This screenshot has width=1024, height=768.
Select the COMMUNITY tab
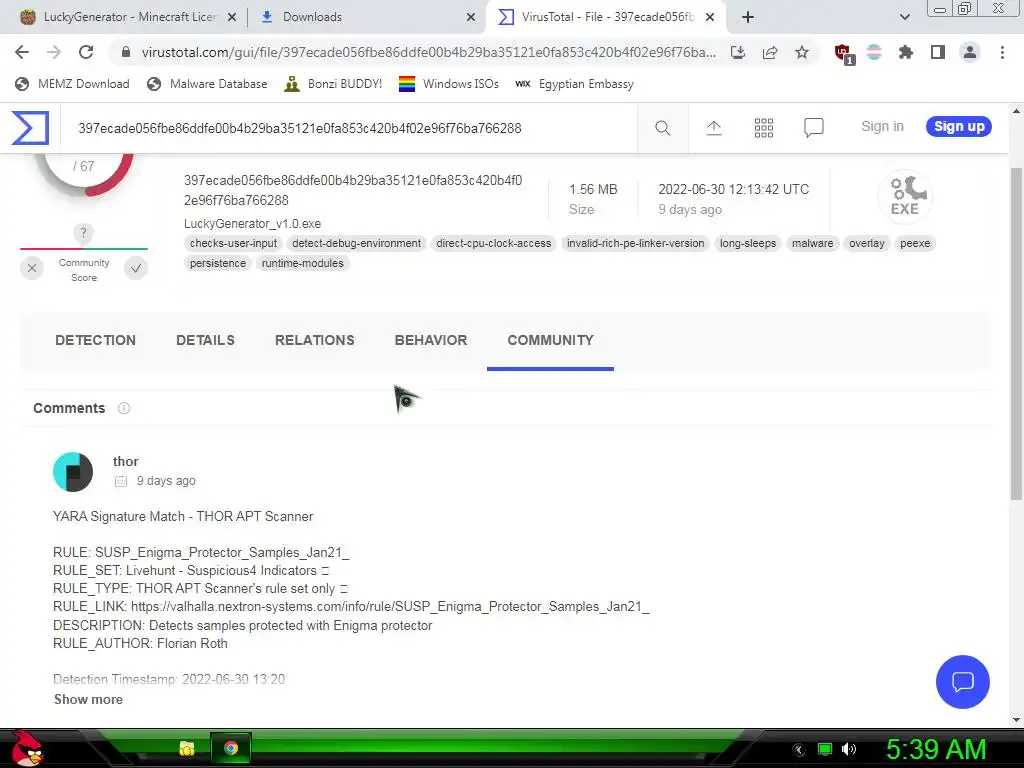pyautogui.click(x=551, y=340)
